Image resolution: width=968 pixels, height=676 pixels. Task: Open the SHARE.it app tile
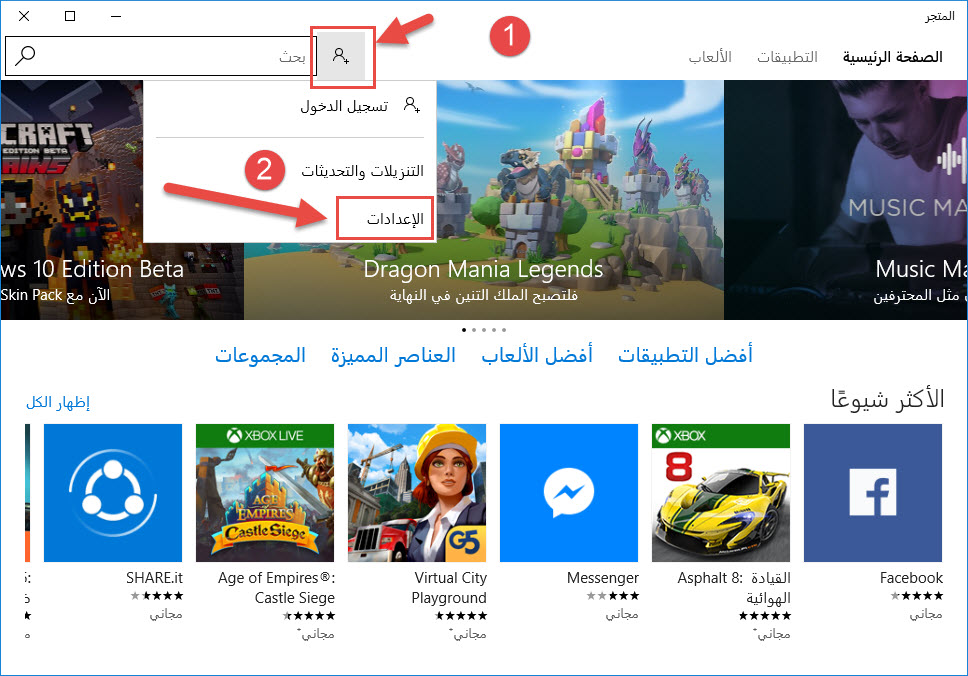click(113, 493)
